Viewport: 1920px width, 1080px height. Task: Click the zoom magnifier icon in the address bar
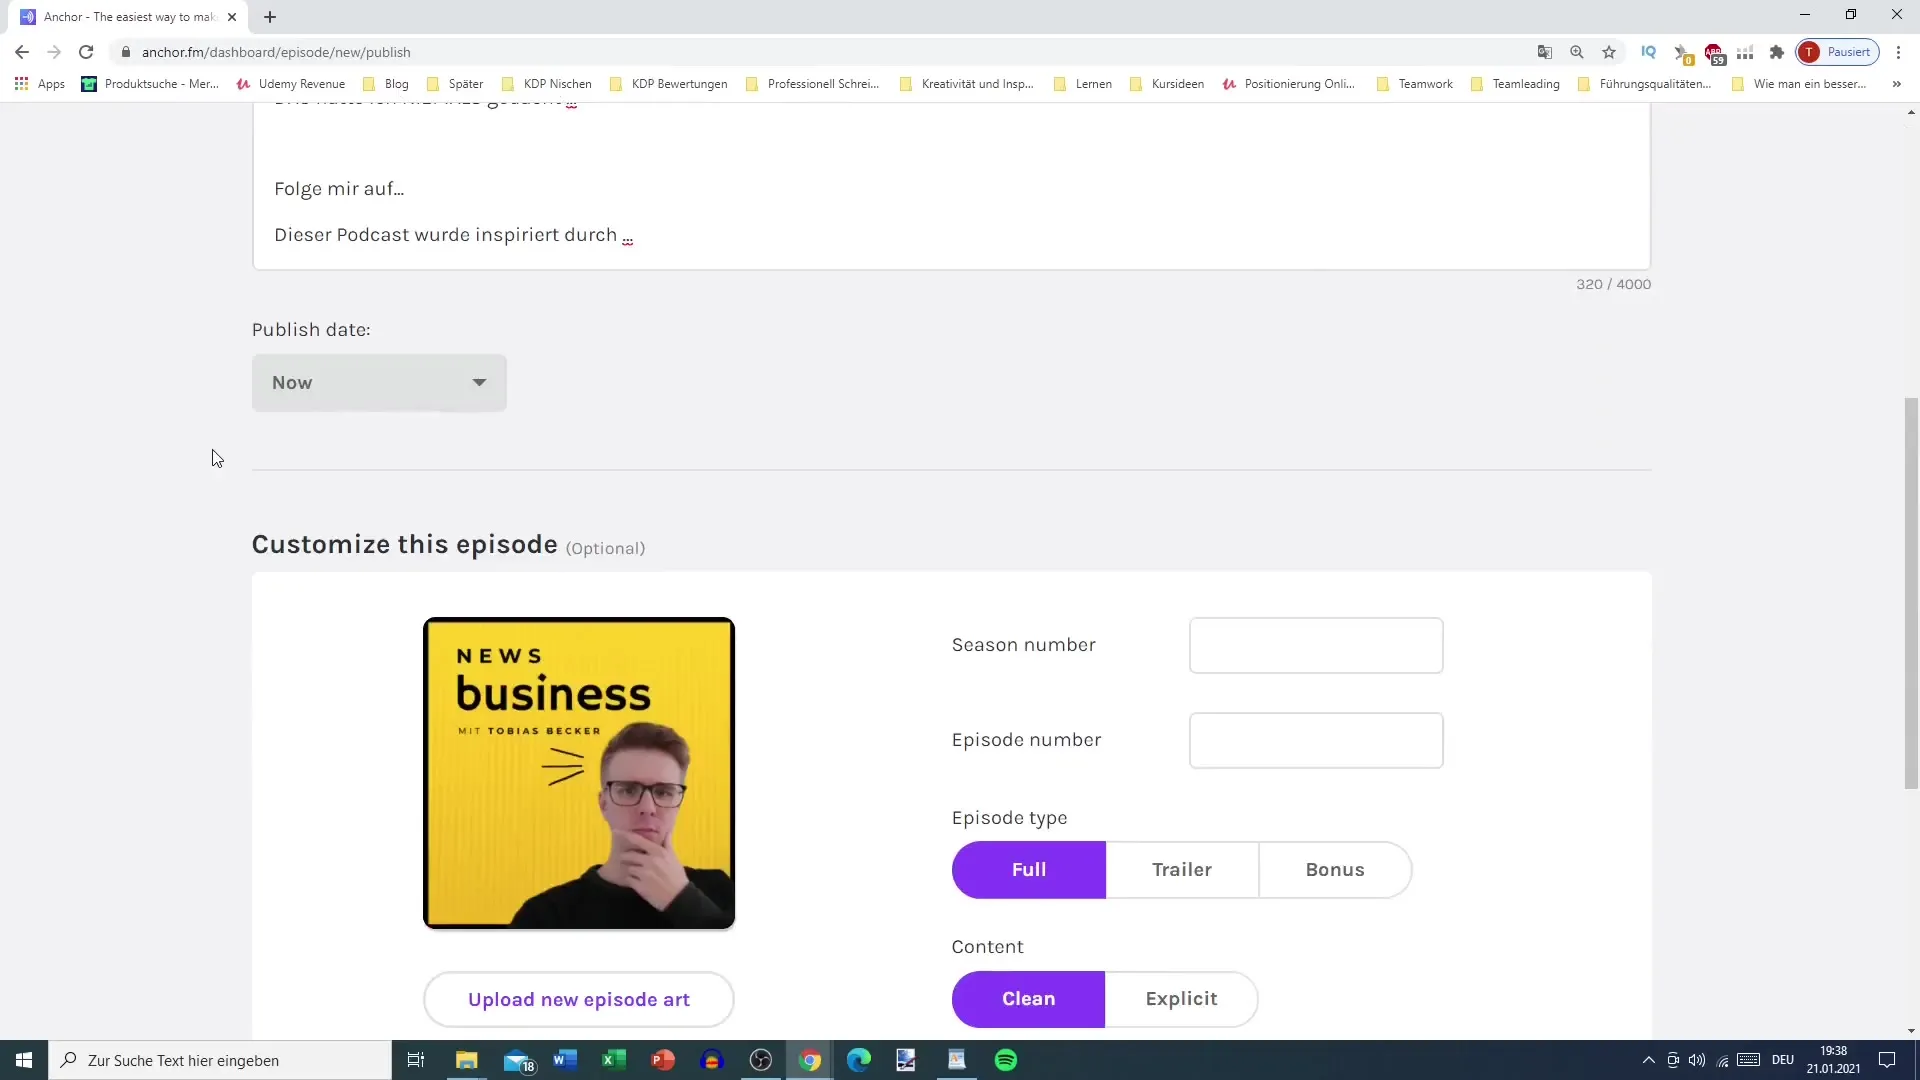[x=1577, y=52]
